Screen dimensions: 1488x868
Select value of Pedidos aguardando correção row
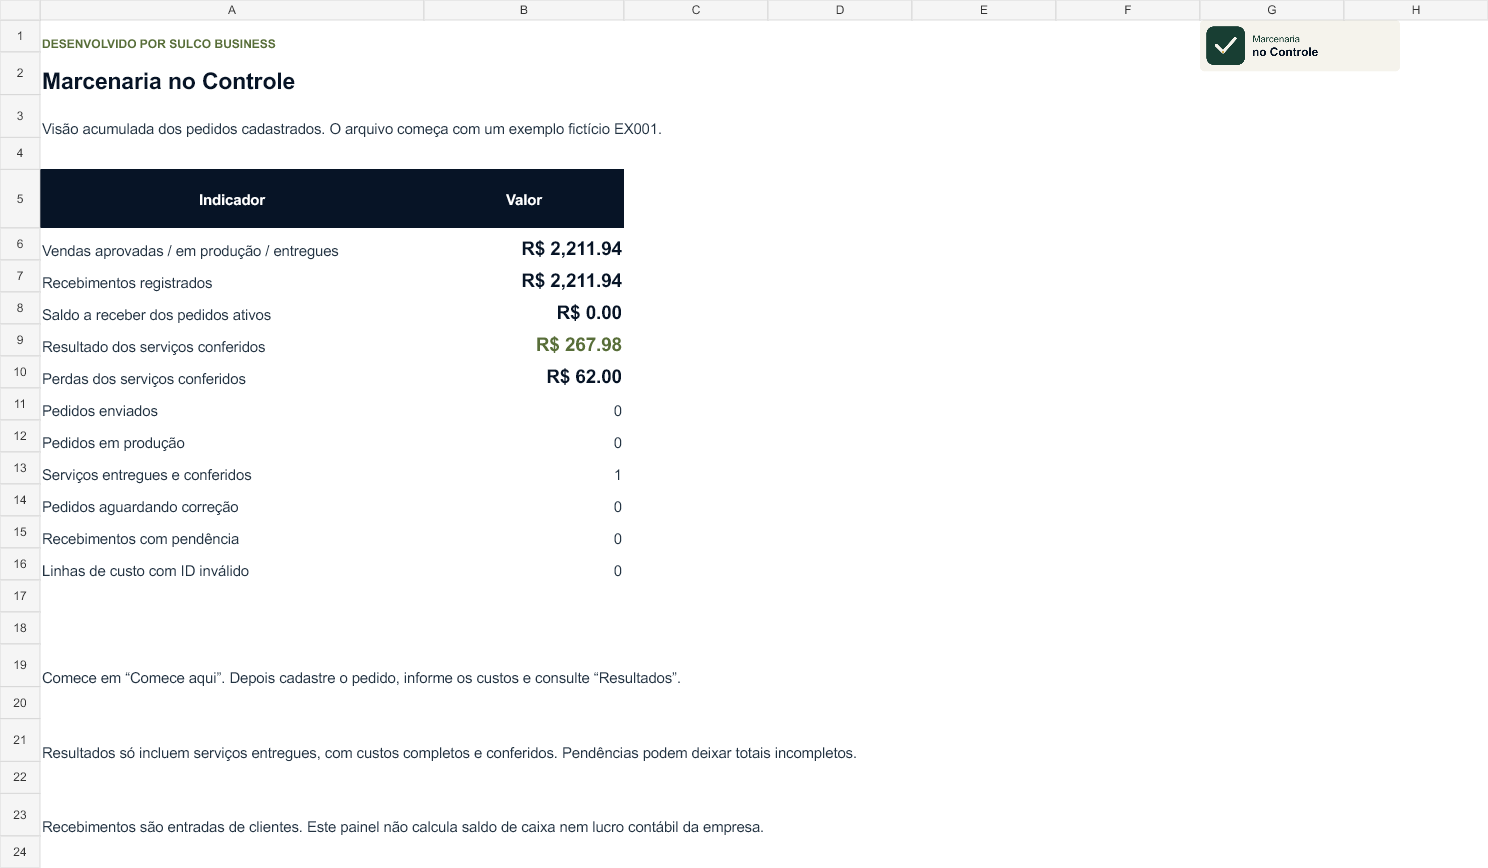(524, 500)
